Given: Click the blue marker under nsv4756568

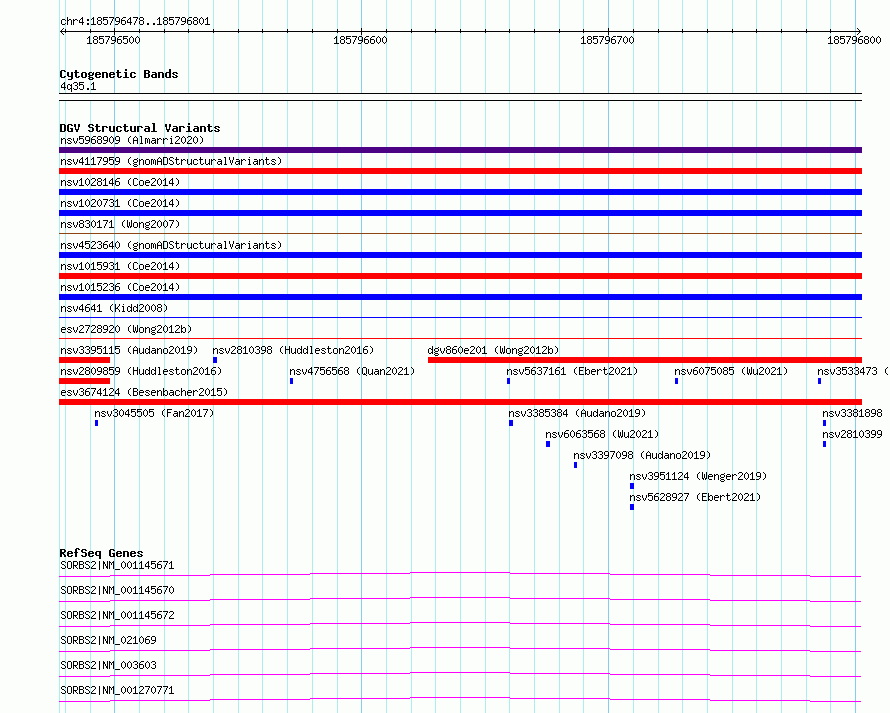Looking at the screenshot, I should coord(291,381).
